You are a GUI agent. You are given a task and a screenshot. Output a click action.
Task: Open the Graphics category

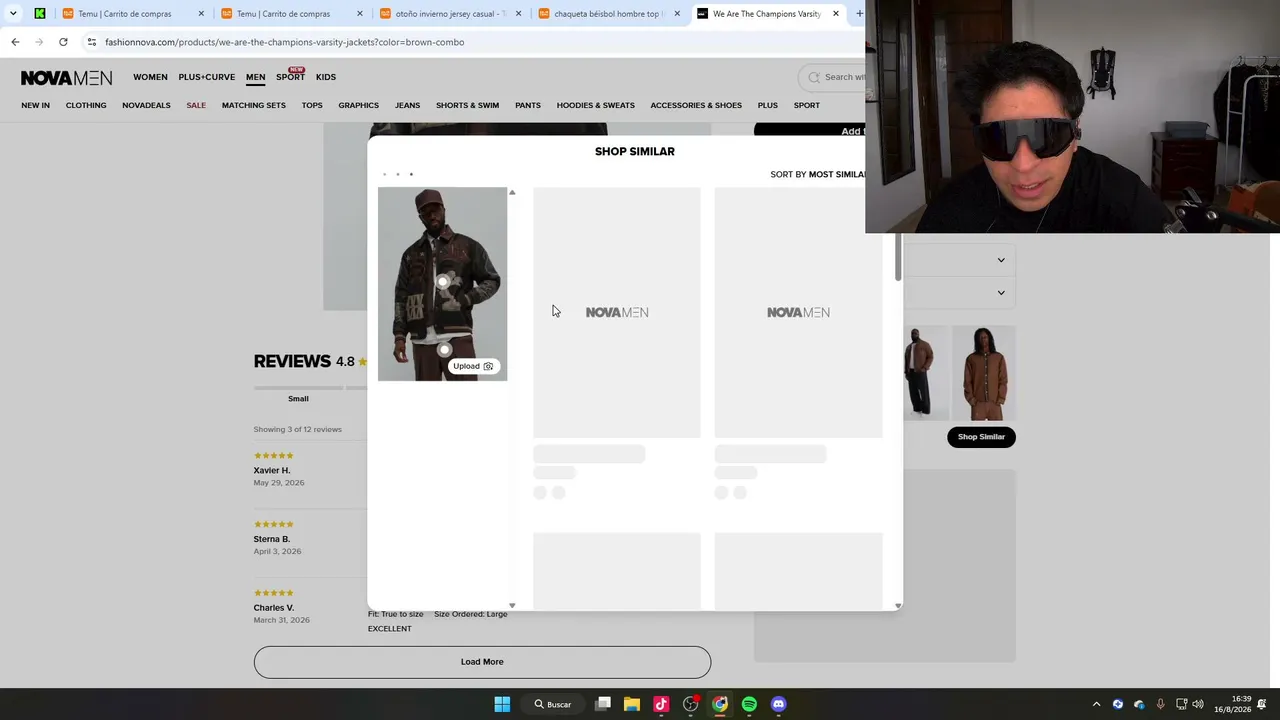coord(358,105)
